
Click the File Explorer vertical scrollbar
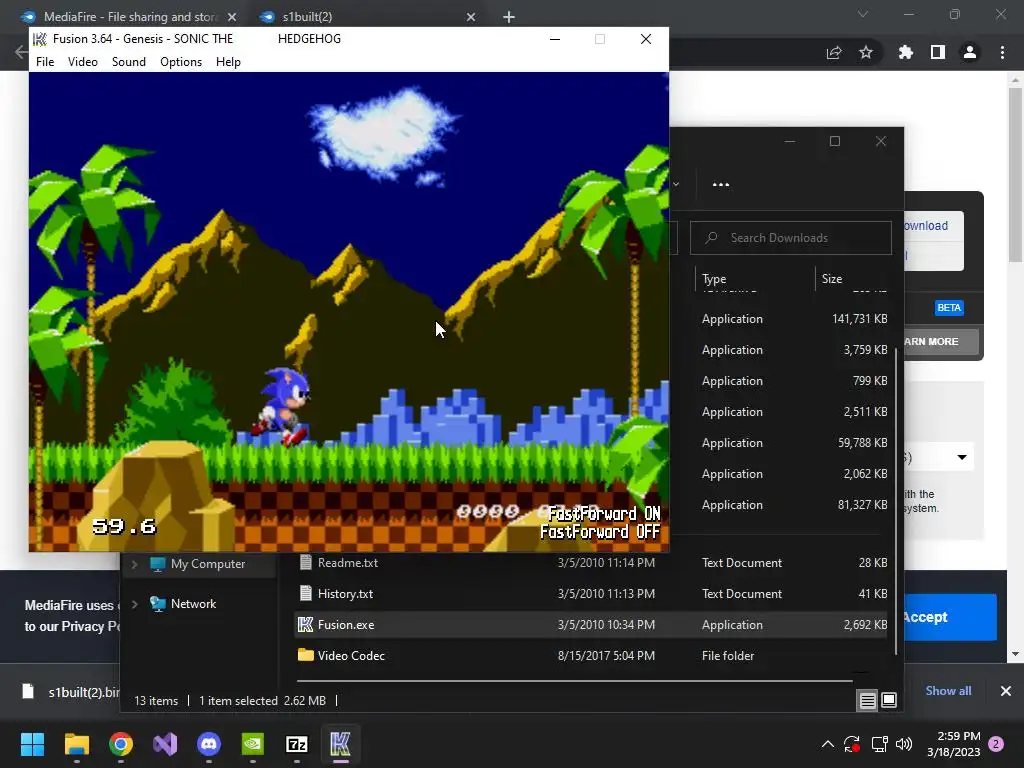point(896,500)
